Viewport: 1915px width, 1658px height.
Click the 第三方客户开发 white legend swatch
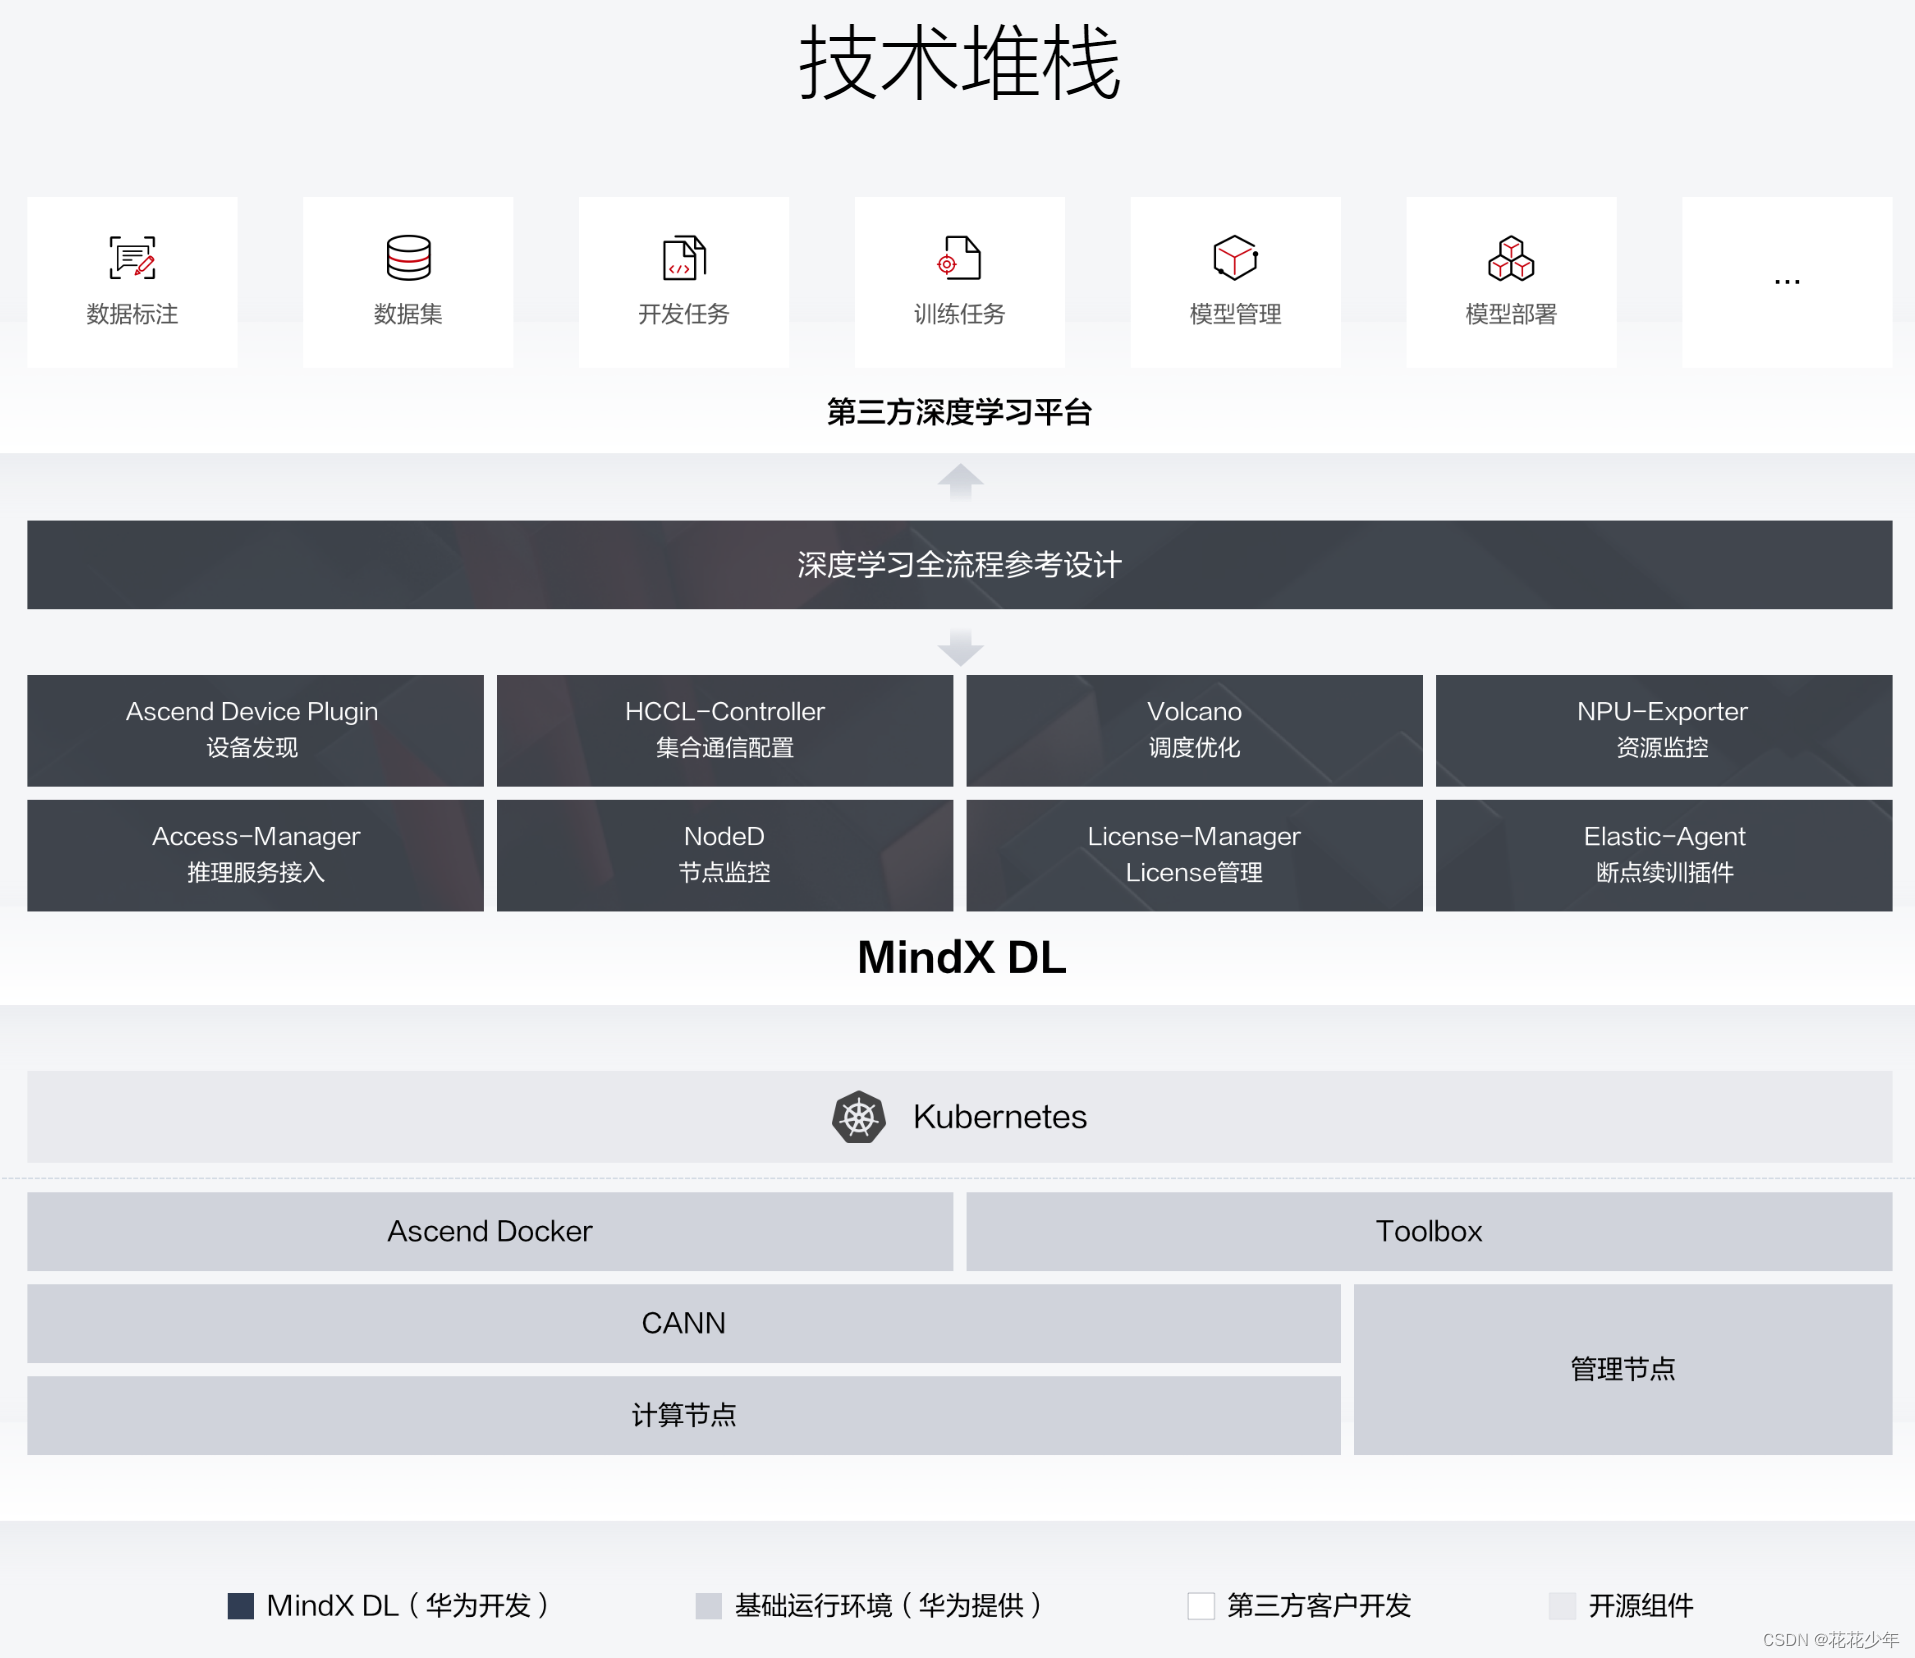tap(1201, 1606)
